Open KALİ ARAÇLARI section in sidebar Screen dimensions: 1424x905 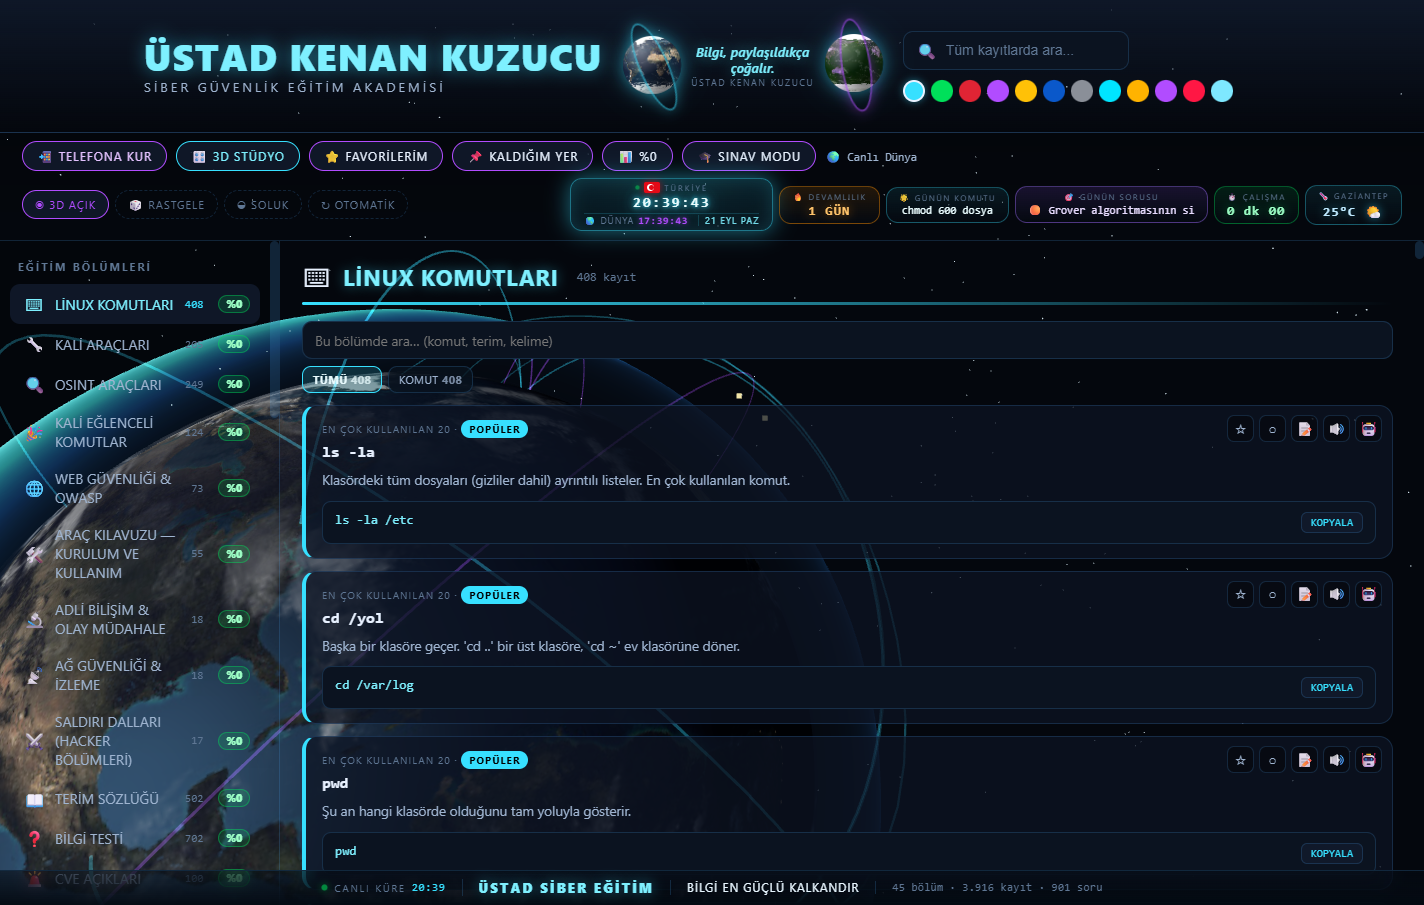(135, 345)
